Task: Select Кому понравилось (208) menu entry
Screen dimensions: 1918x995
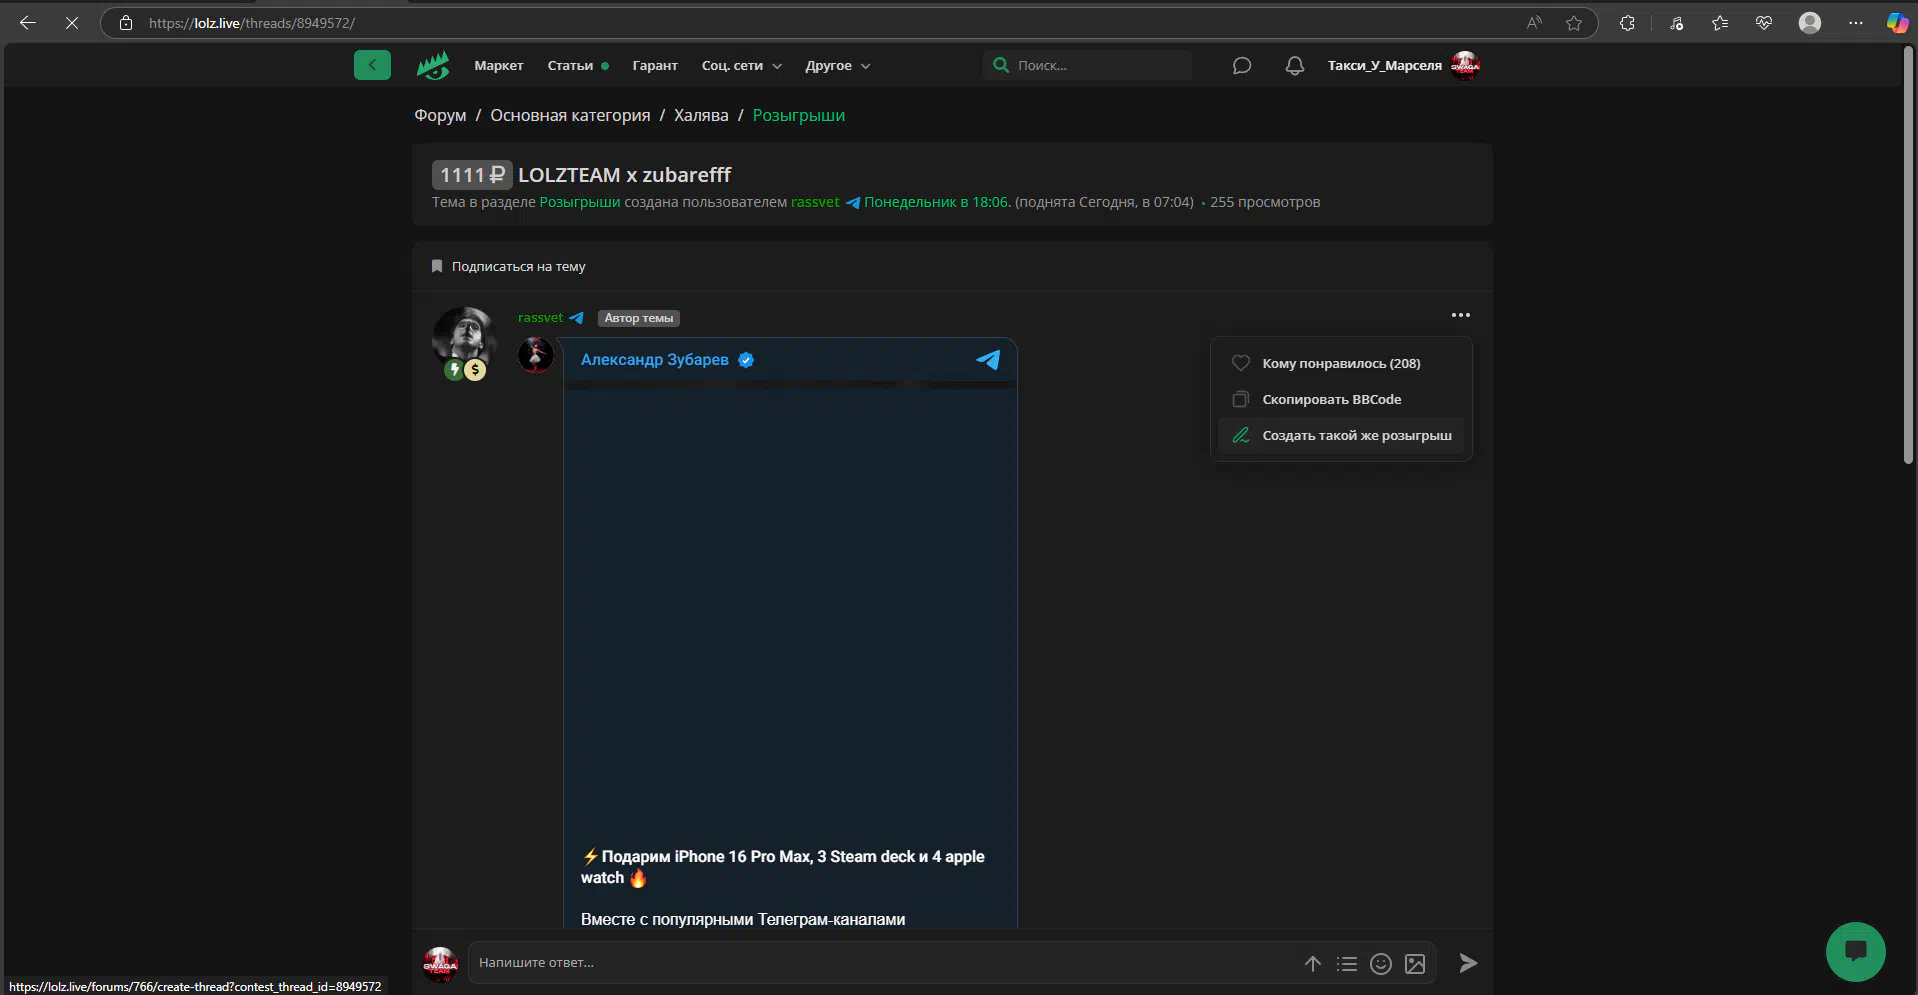Action: pos(1341,363)
